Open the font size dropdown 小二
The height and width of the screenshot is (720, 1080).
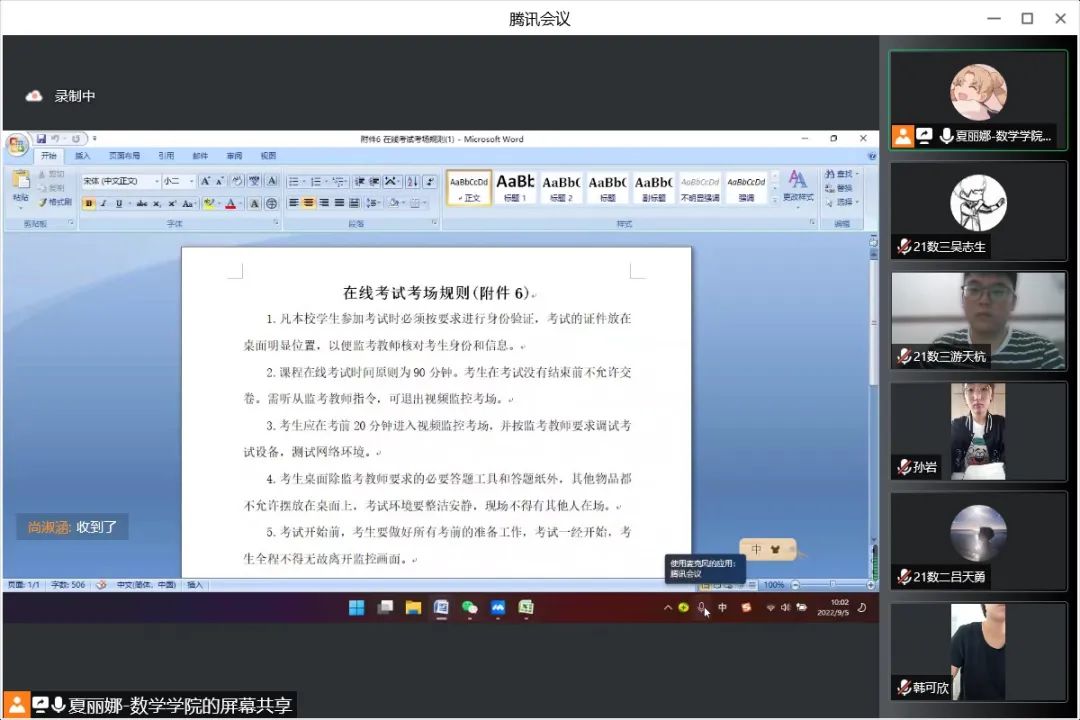[189, 182]
